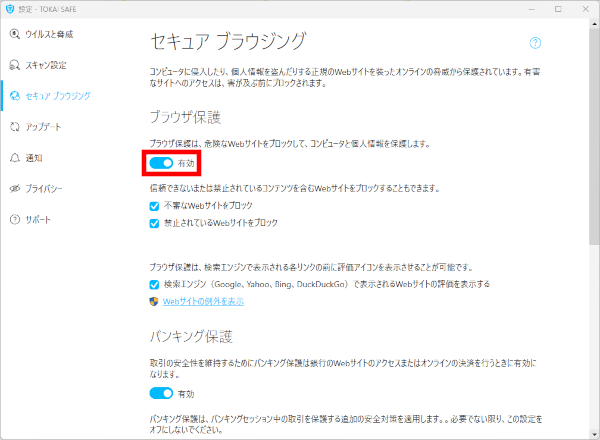Uncheck 禁止されているWebサイトをブロック checkbox
This screenshot has width=600, height=440.
coord(154,223)
